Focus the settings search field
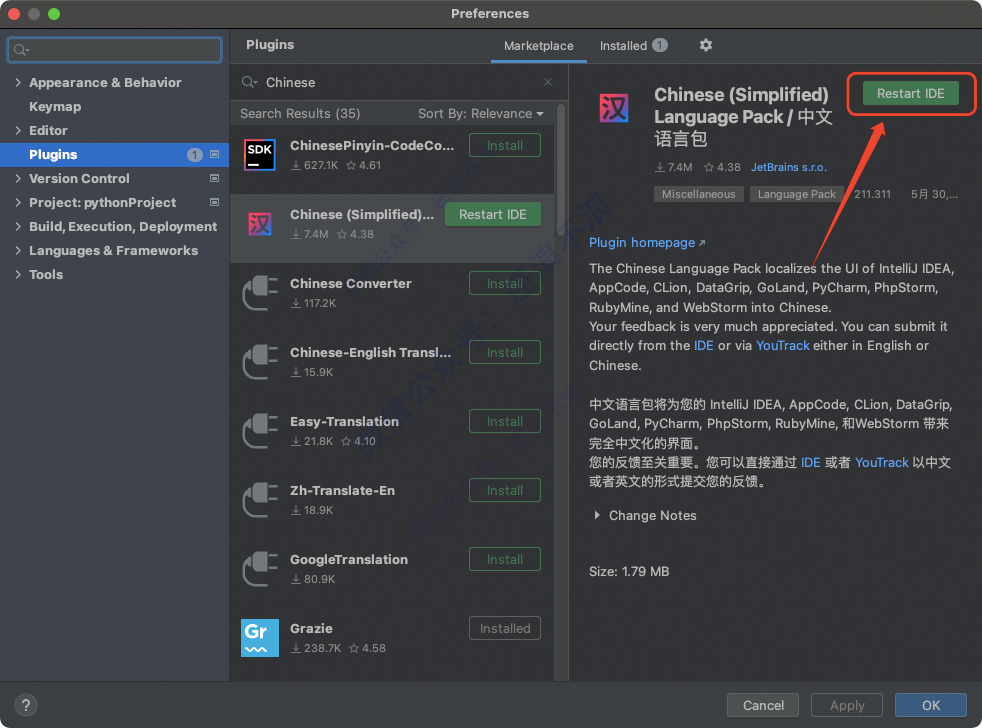 tap(115, 49)
